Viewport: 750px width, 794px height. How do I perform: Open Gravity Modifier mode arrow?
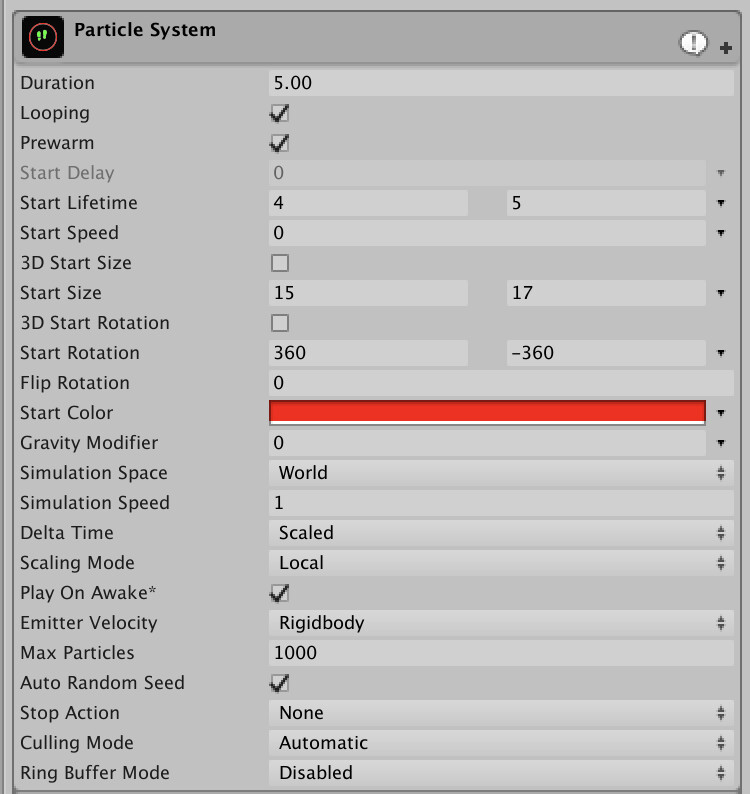tap(721, 443)
